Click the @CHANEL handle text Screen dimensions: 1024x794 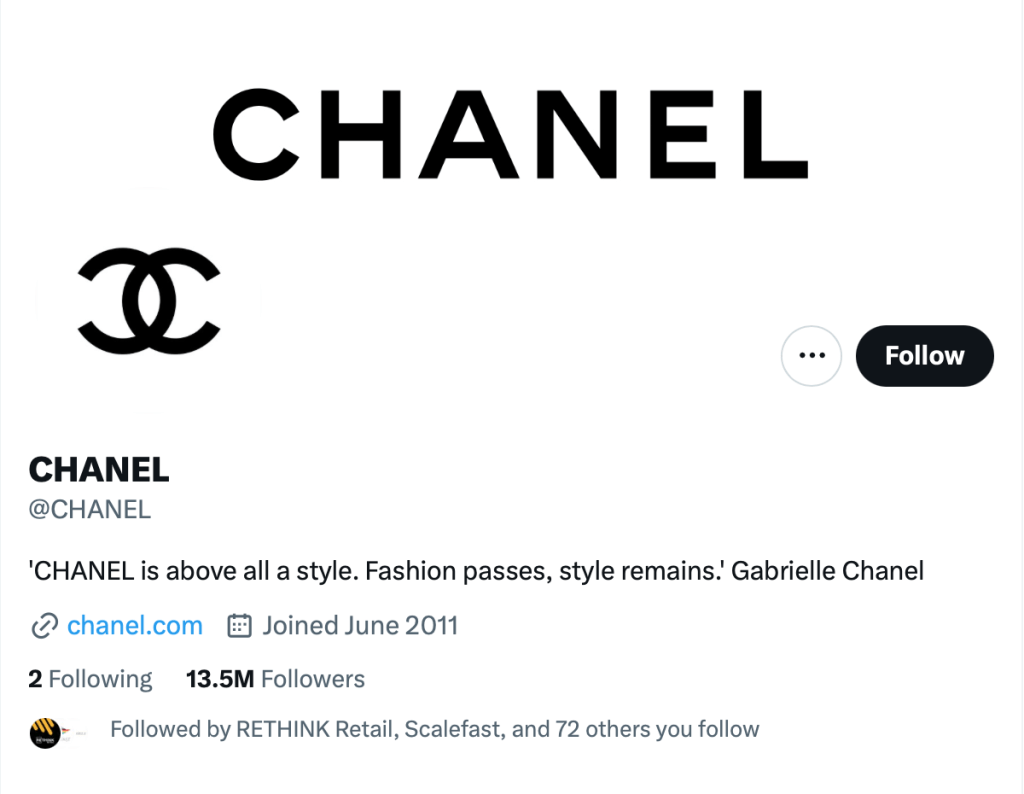(x=90, y=509)
